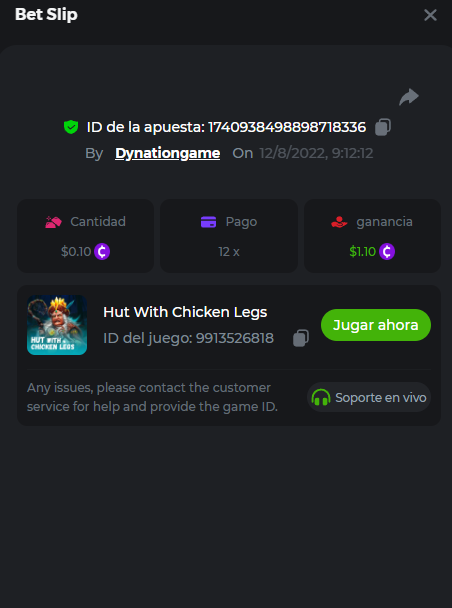Click the share arrow icon

409,97
